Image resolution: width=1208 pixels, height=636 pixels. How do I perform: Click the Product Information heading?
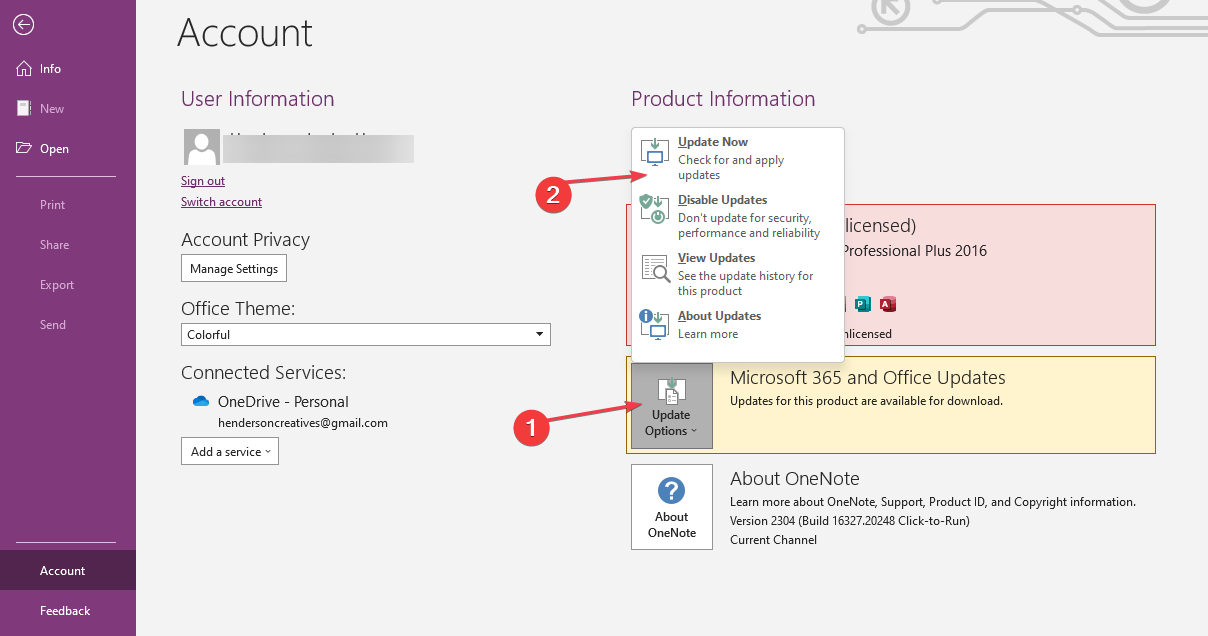(723, 99)
